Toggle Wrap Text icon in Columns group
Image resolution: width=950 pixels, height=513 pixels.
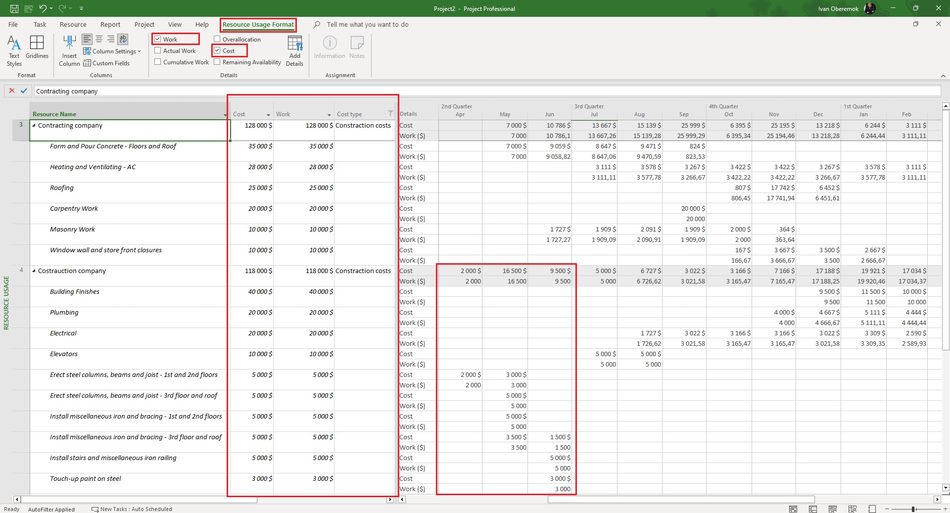tap(122, 39)
